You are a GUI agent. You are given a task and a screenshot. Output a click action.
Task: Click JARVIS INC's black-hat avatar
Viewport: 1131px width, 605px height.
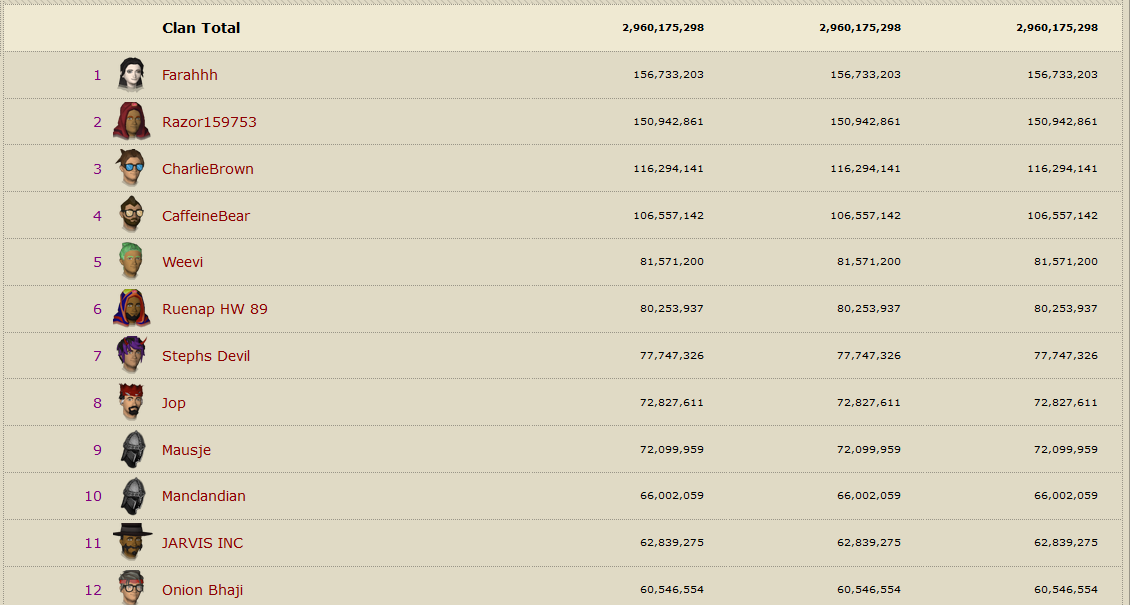pyautogui.click(x=131, y=543)
